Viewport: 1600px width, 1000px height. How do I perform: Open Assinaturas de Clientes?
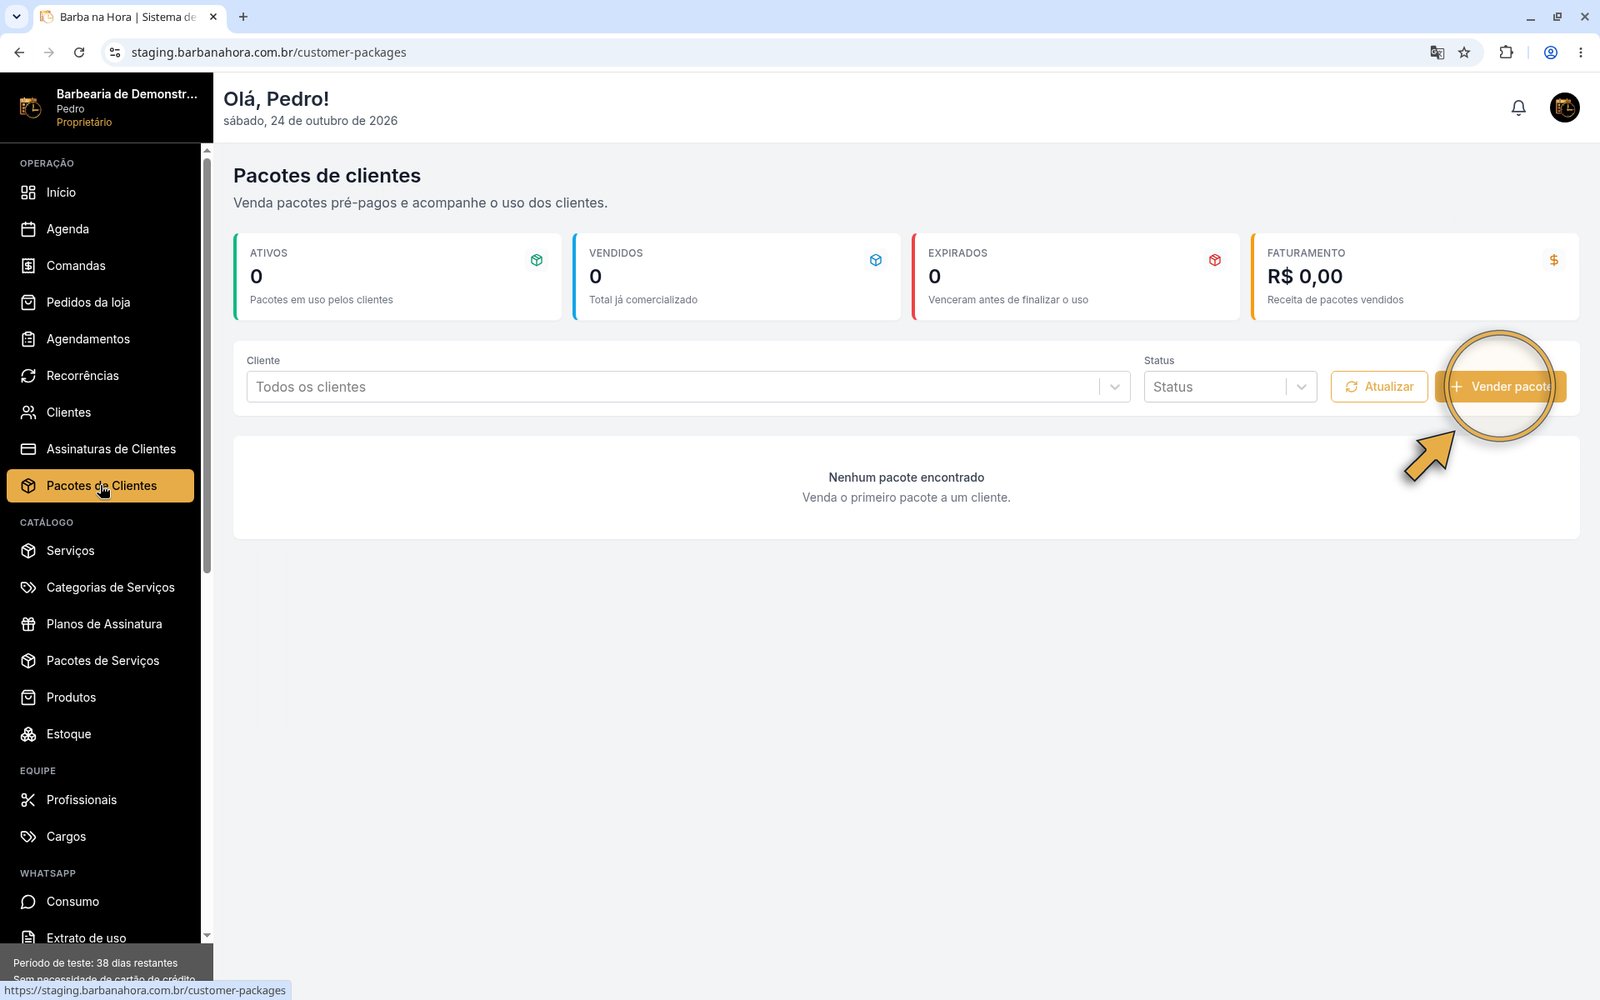pos(100,449)
